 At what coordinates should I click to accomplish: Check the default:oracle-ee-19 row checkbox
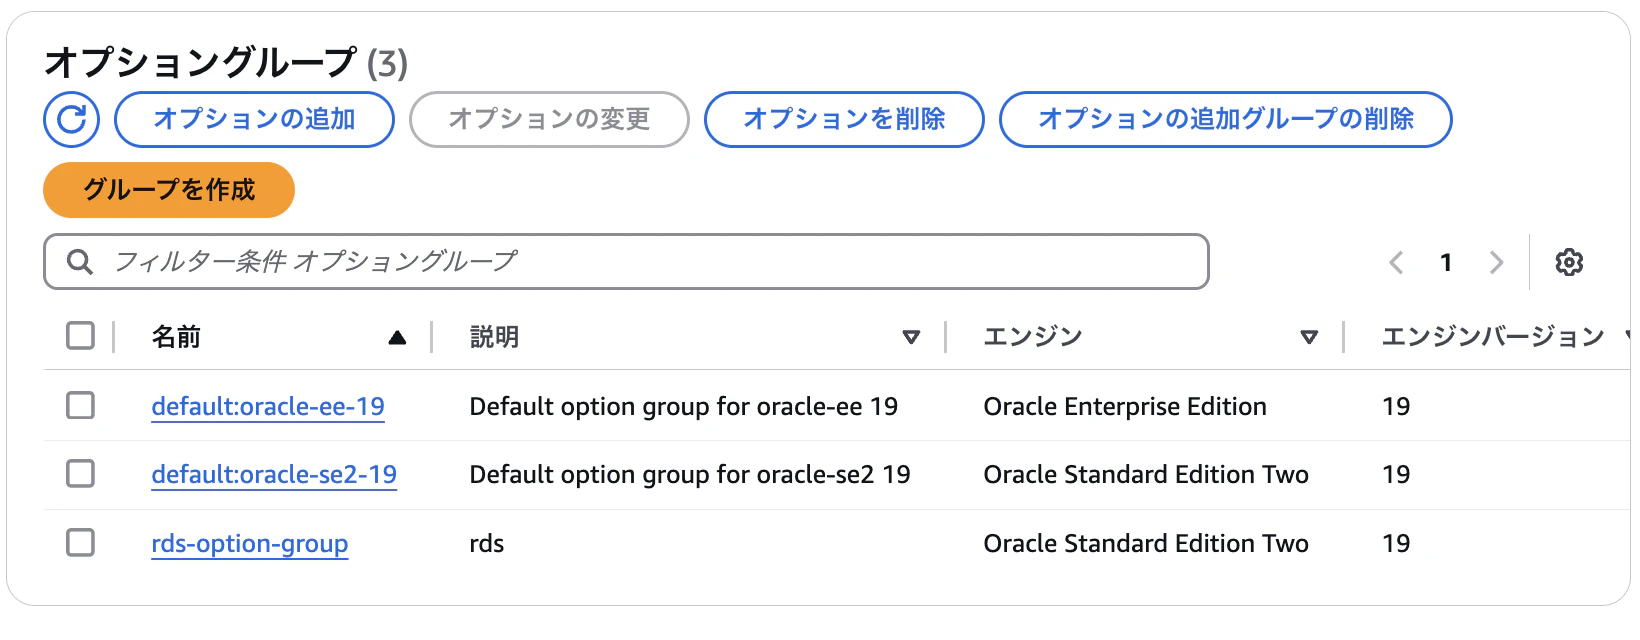coord(80,405)
